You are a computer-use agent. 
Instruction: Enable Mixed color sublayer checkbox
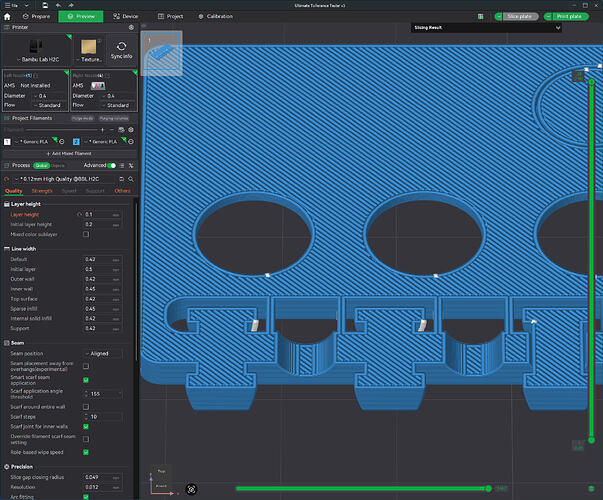86,234
